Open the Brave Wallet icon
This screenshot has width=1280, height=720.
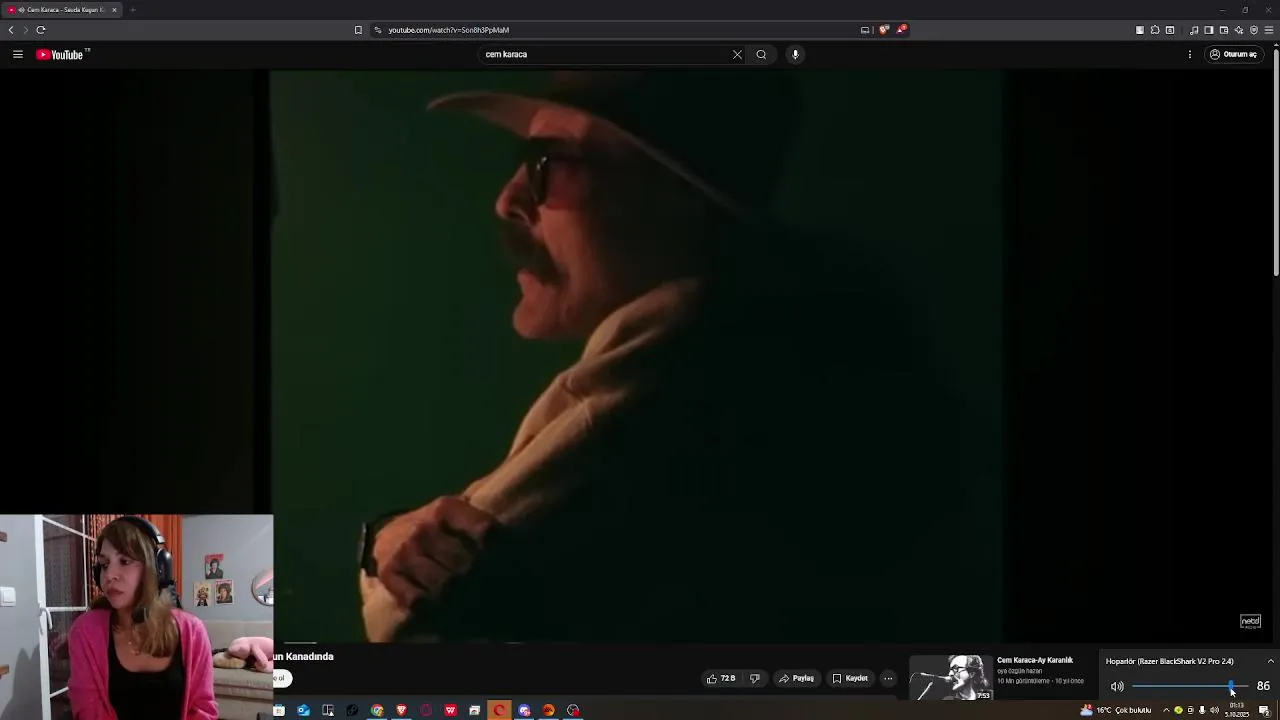pos(1223,30)
